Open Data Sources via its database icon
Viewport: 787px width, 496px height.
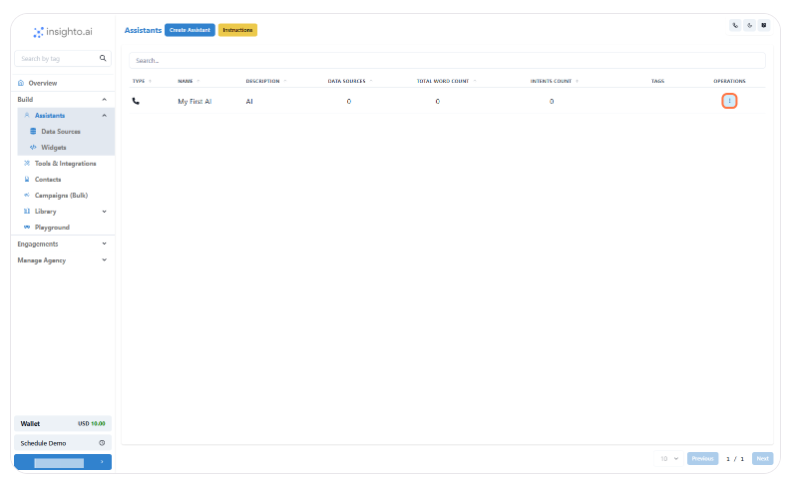(x=33, y=132)
